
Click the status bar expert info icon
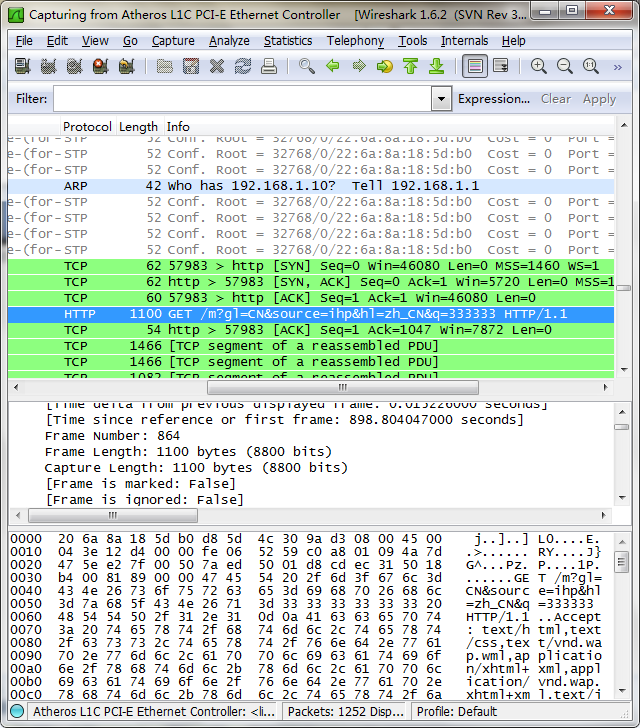tap(17, 711)
